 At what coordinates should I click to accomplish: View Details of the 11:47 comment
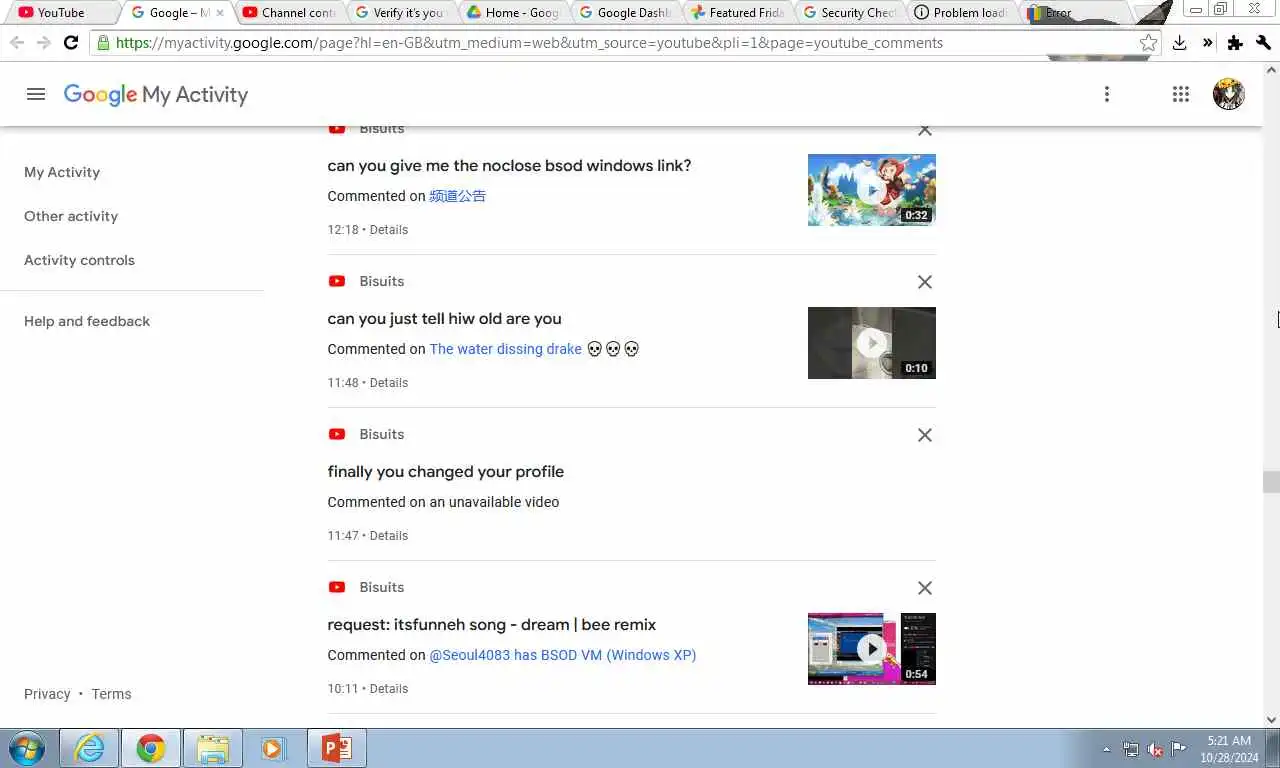389,536
